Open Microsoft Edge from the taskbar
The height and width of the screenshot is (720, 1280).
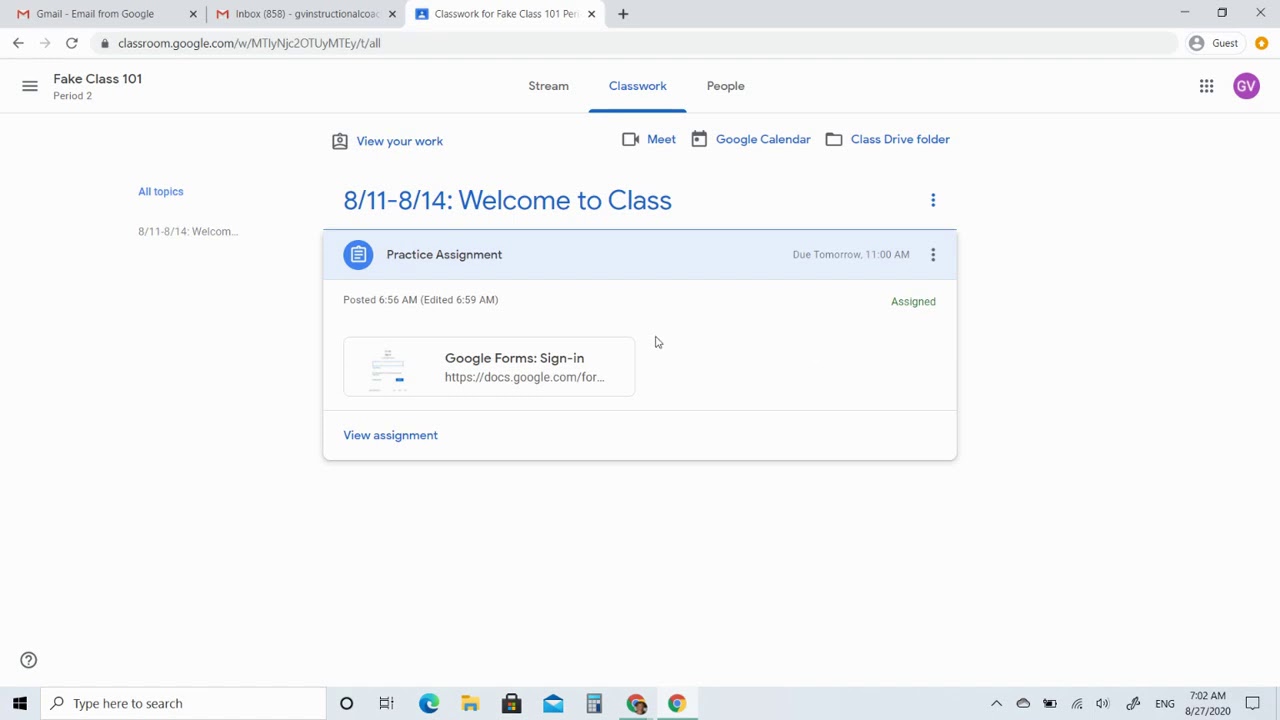(429, 703)
